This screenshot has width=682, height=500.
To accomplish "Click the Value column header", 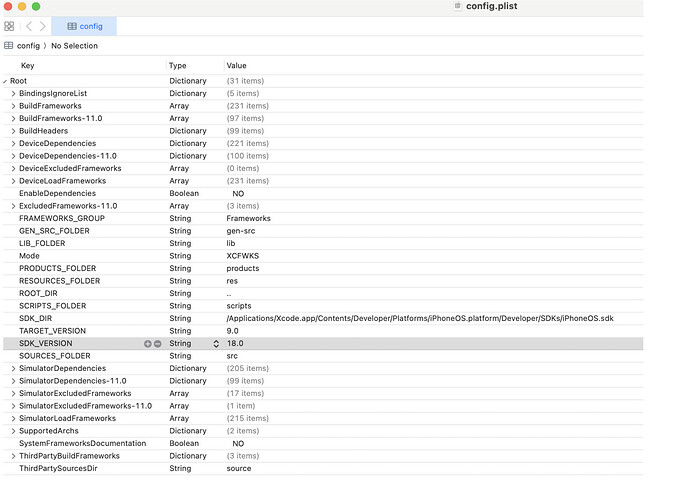I will coord(237,66).
